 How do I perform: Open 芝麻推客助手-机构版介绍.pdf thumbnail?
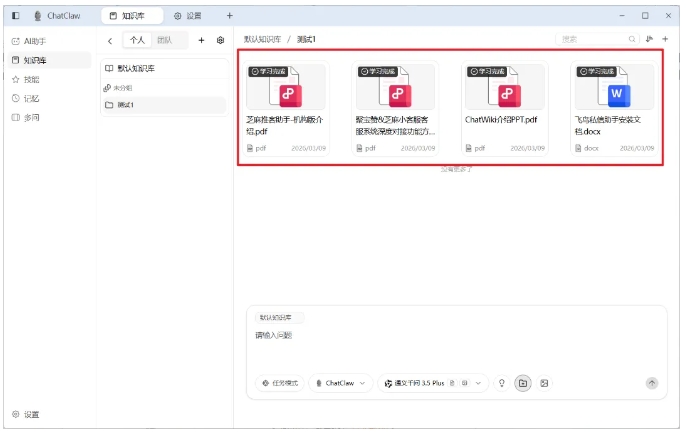click(286, 87)
